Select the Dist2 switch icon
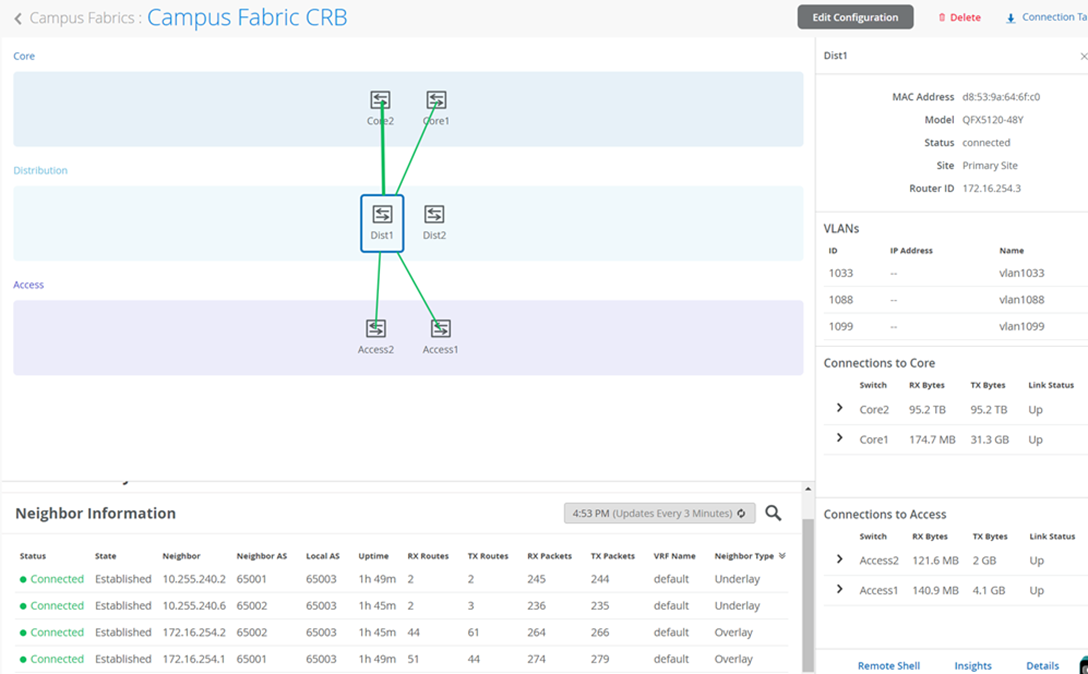The height and width of the screenshot is (674, 1088). click(x=434, y=215)
